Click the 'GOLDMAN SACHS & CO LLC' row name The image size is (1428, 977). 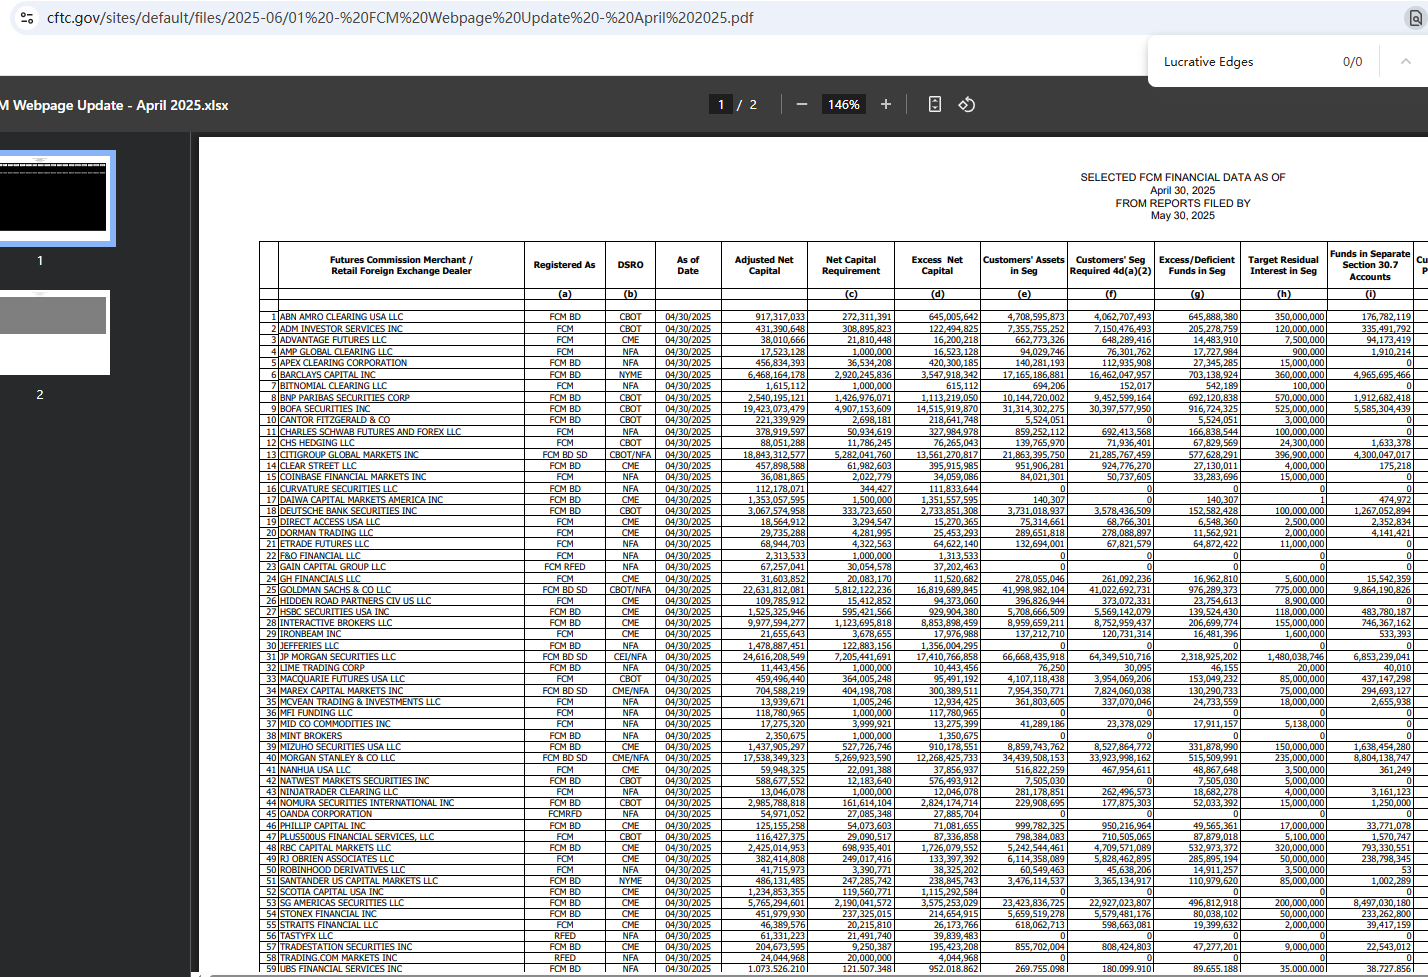tap(335, 590)
